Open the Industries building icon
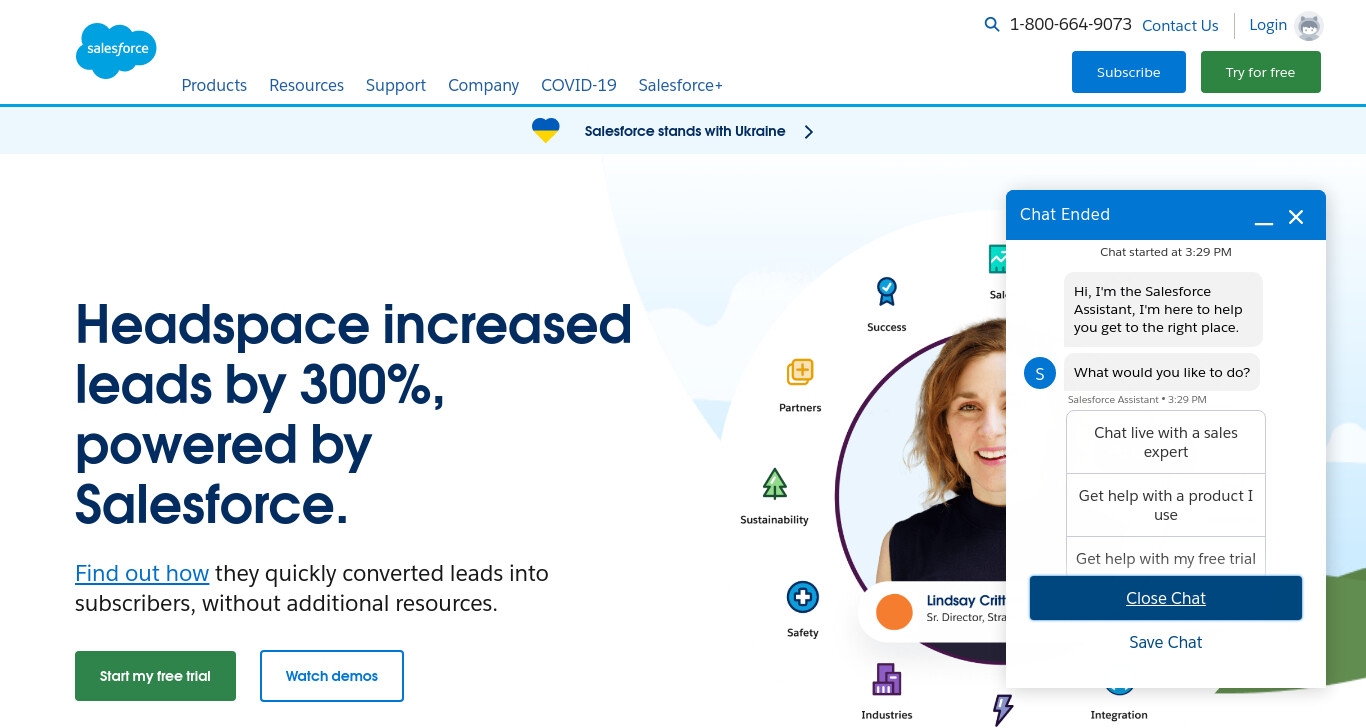Viewport: 1366px width, 728px height. coord(887,680)
